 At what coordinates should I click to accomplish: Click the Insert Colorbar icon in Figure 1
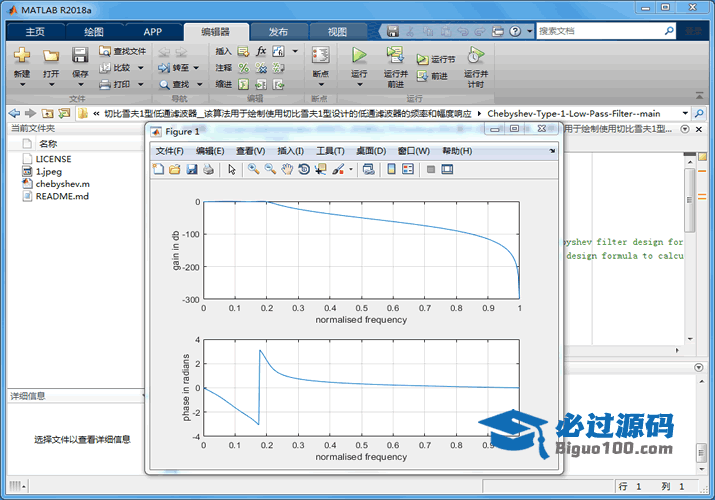click(x=391, y=170)
